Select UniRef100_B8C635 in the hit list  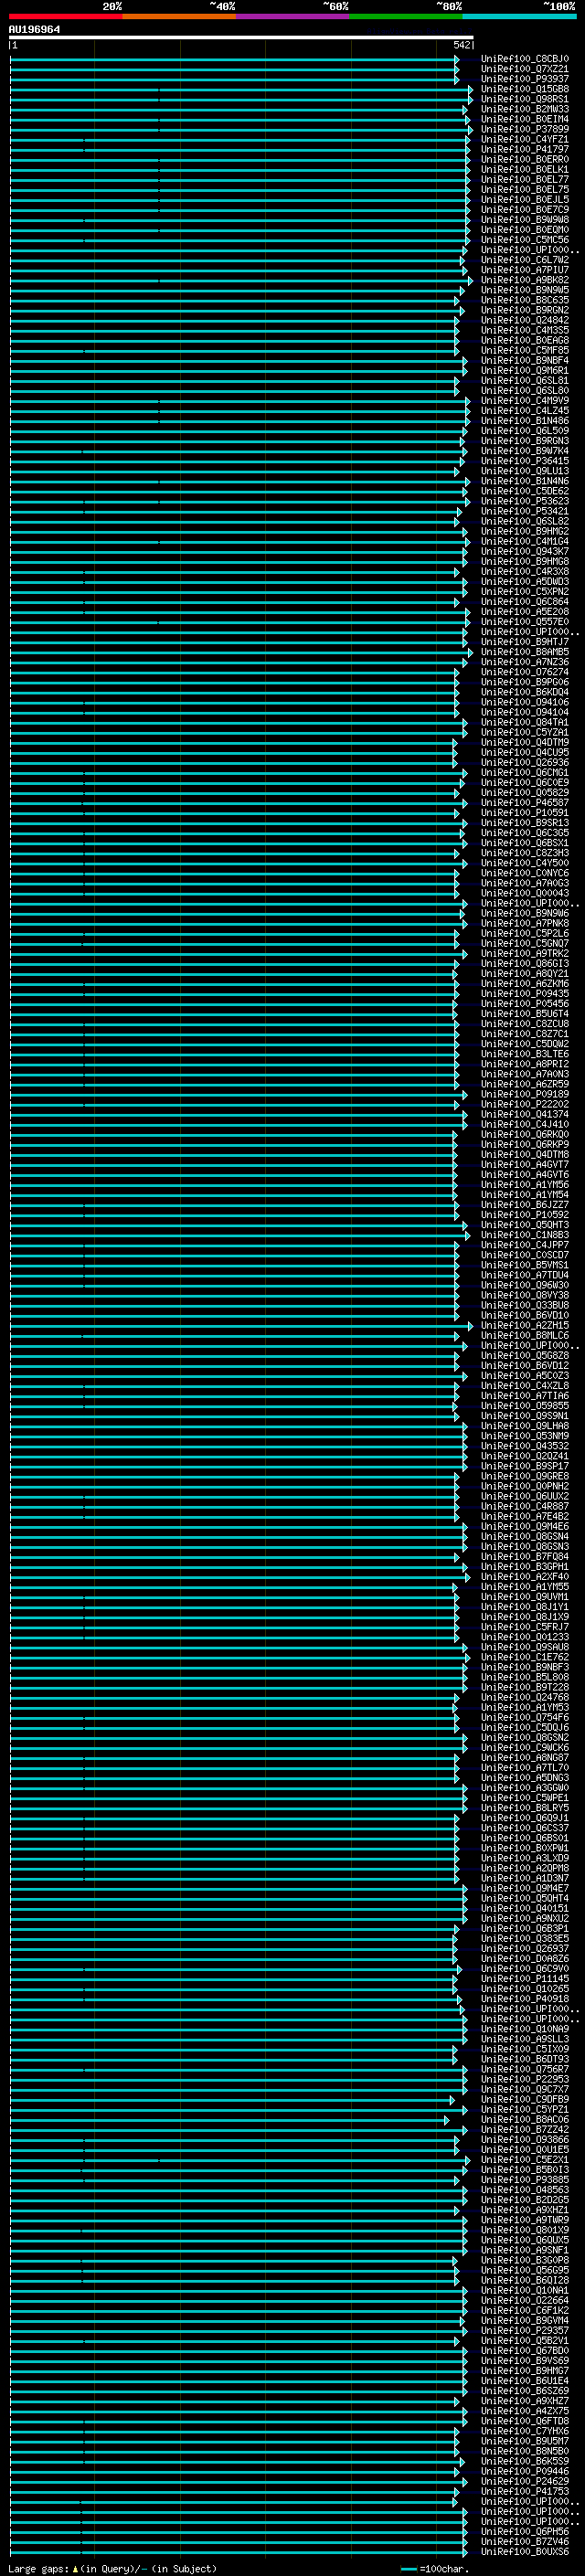click(x=525, y=300)
